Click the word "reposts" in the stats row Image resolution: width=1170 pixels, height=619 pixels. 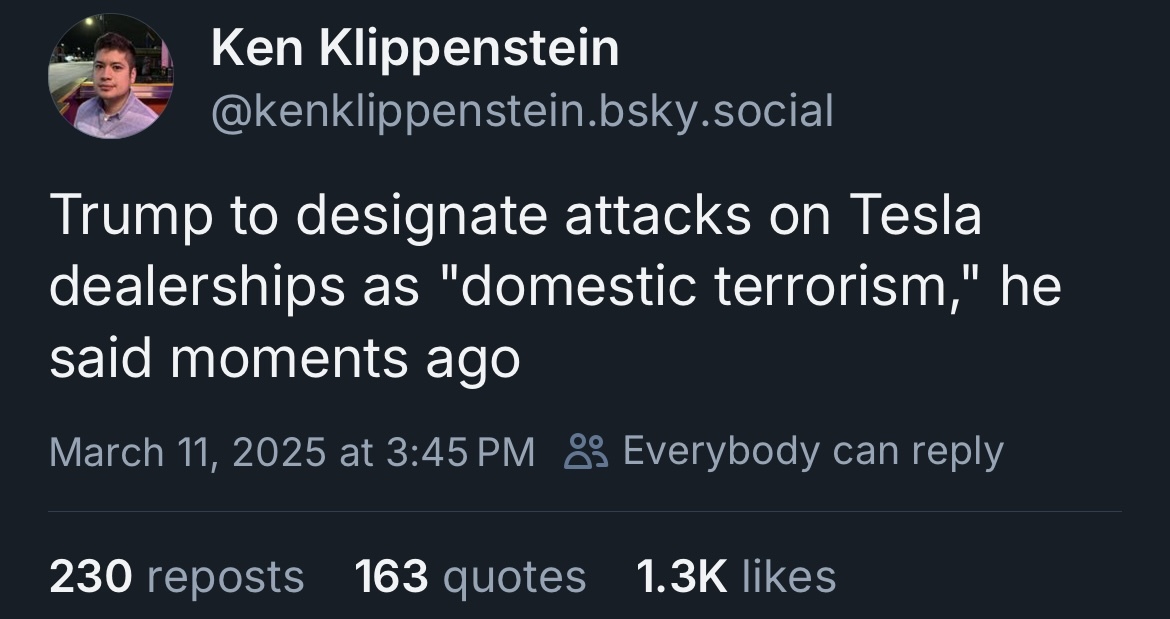pos(225,576)
